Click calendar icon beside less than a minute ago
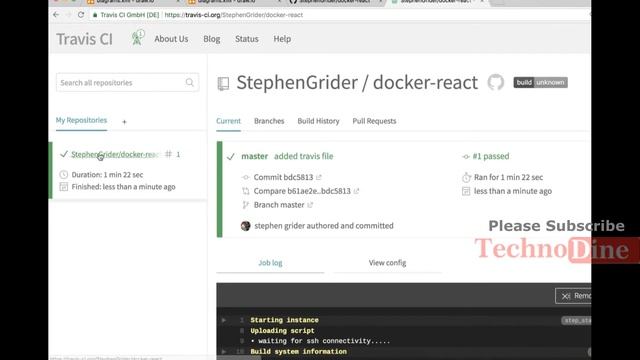Screen dimensions: 640x360 pos(466,191)
